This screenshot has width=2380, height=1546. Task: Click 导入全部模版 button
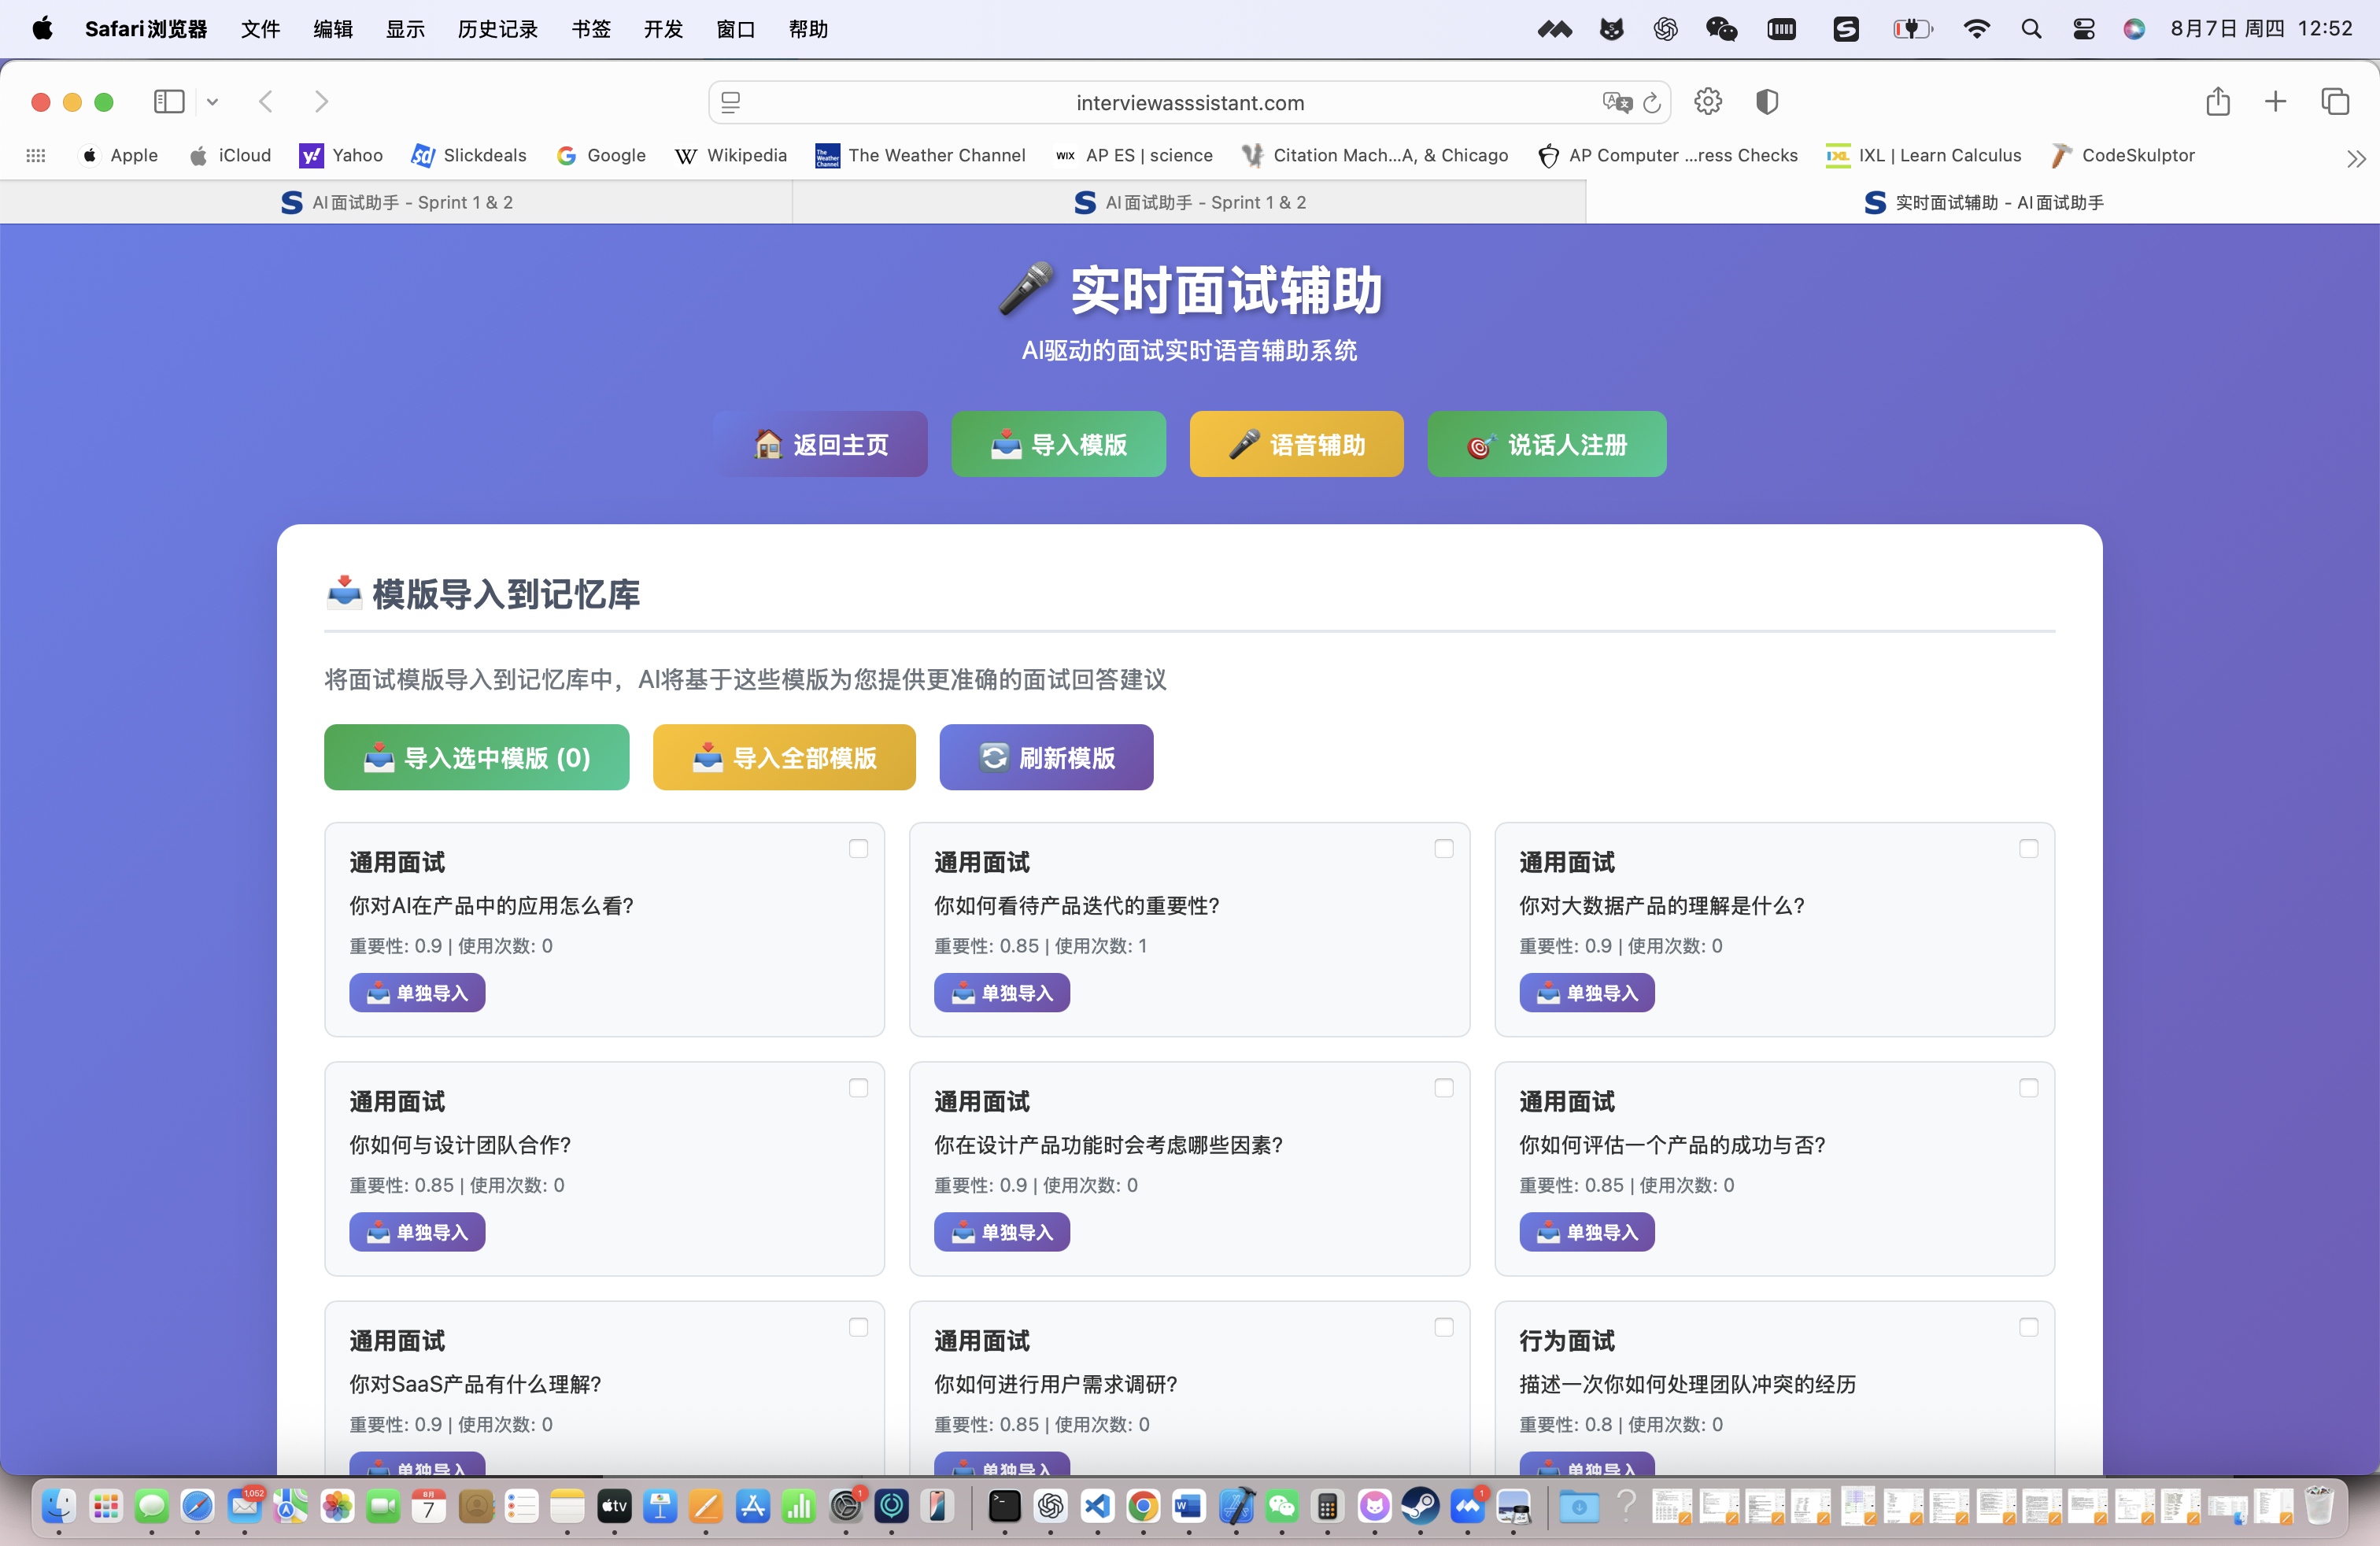784,757
